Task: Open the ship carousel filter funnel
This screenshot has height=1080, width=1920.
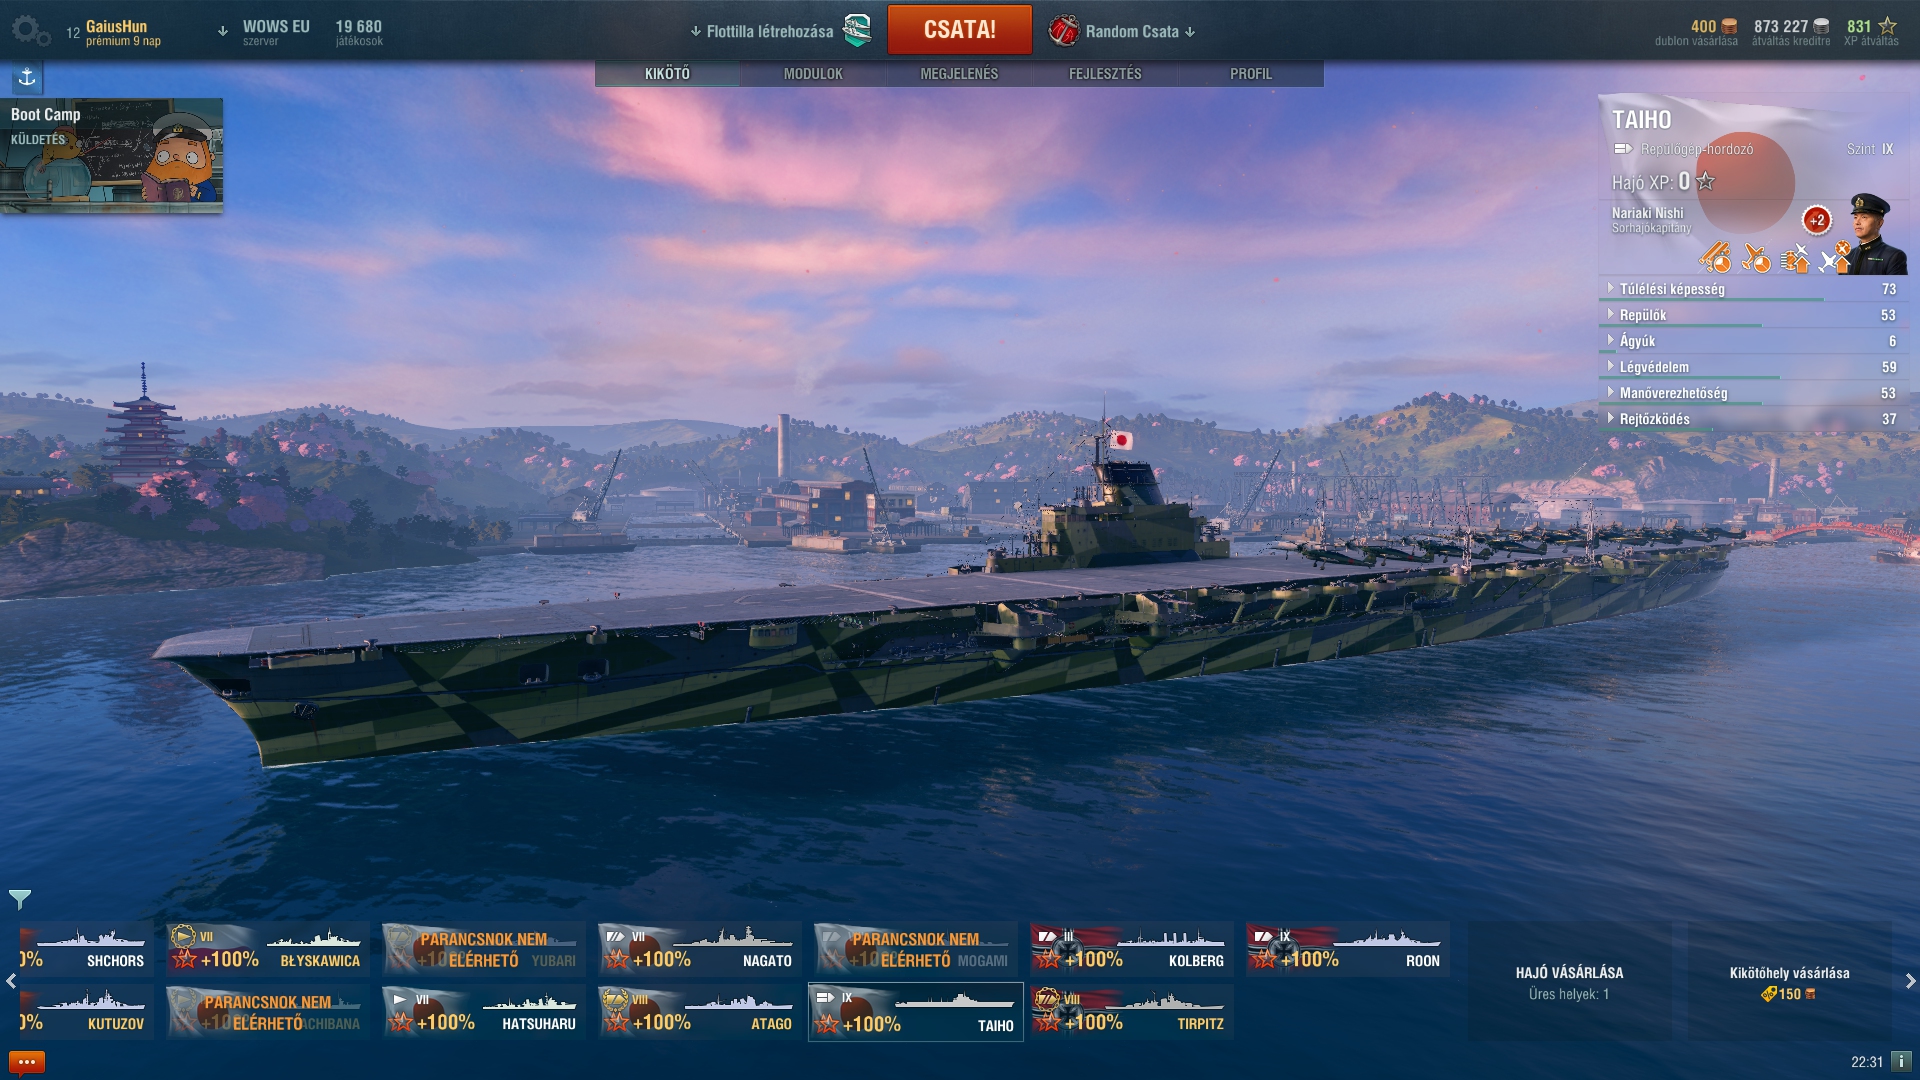Action: pyautogui.click(x=20, y=899)
